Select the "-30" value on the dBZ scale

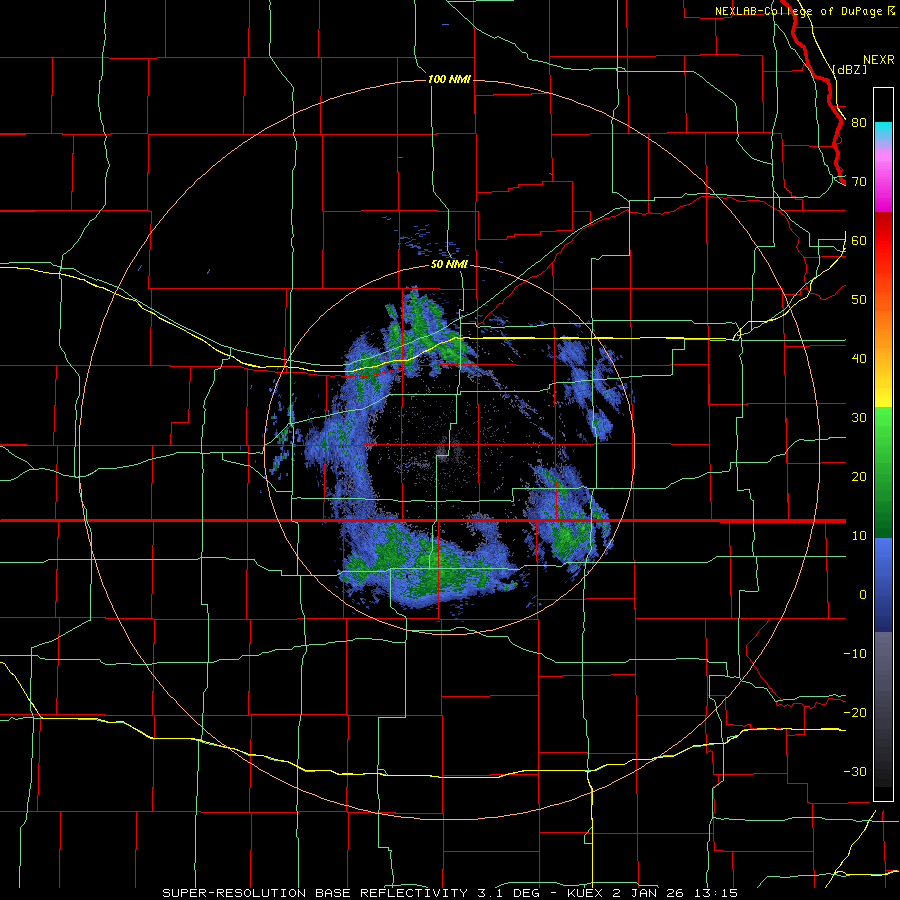coord(855,771)
